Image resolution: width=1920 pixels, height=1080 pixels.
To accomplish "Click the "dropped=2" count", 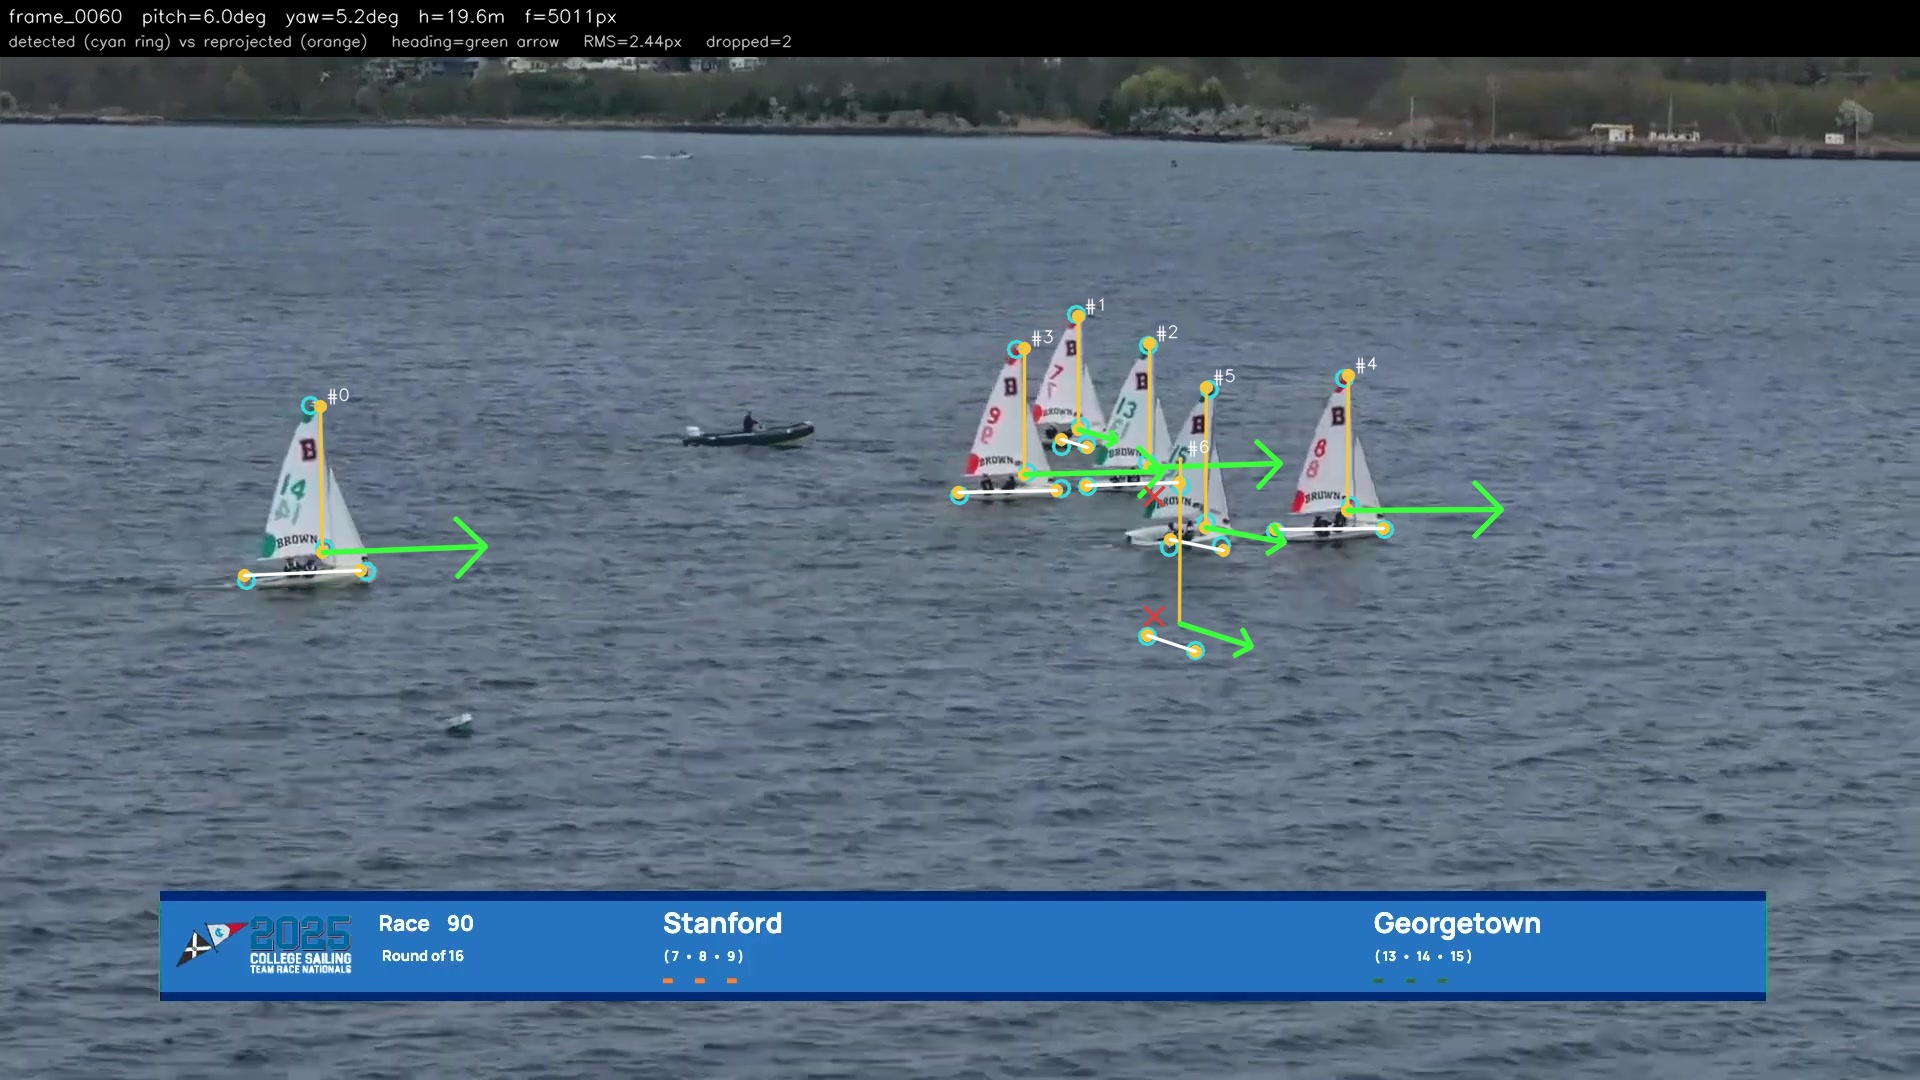I will pyautogui.click(x=749, y=42).
